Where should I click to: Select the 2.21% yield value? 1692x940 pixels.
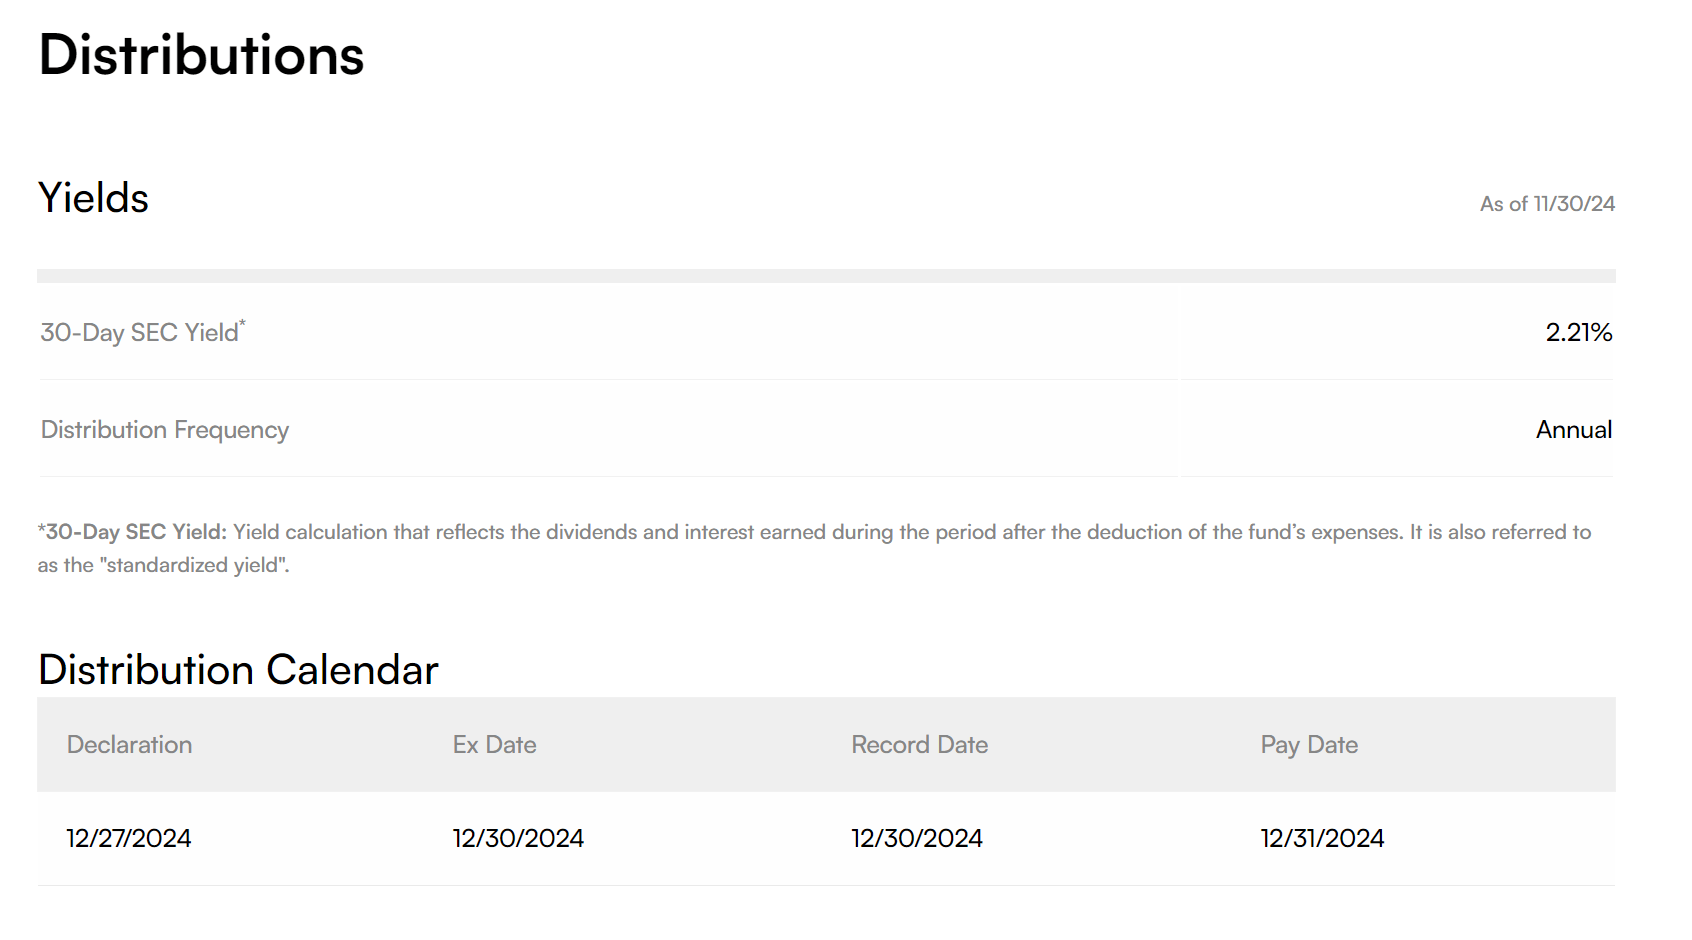(x=1578, y=333)
